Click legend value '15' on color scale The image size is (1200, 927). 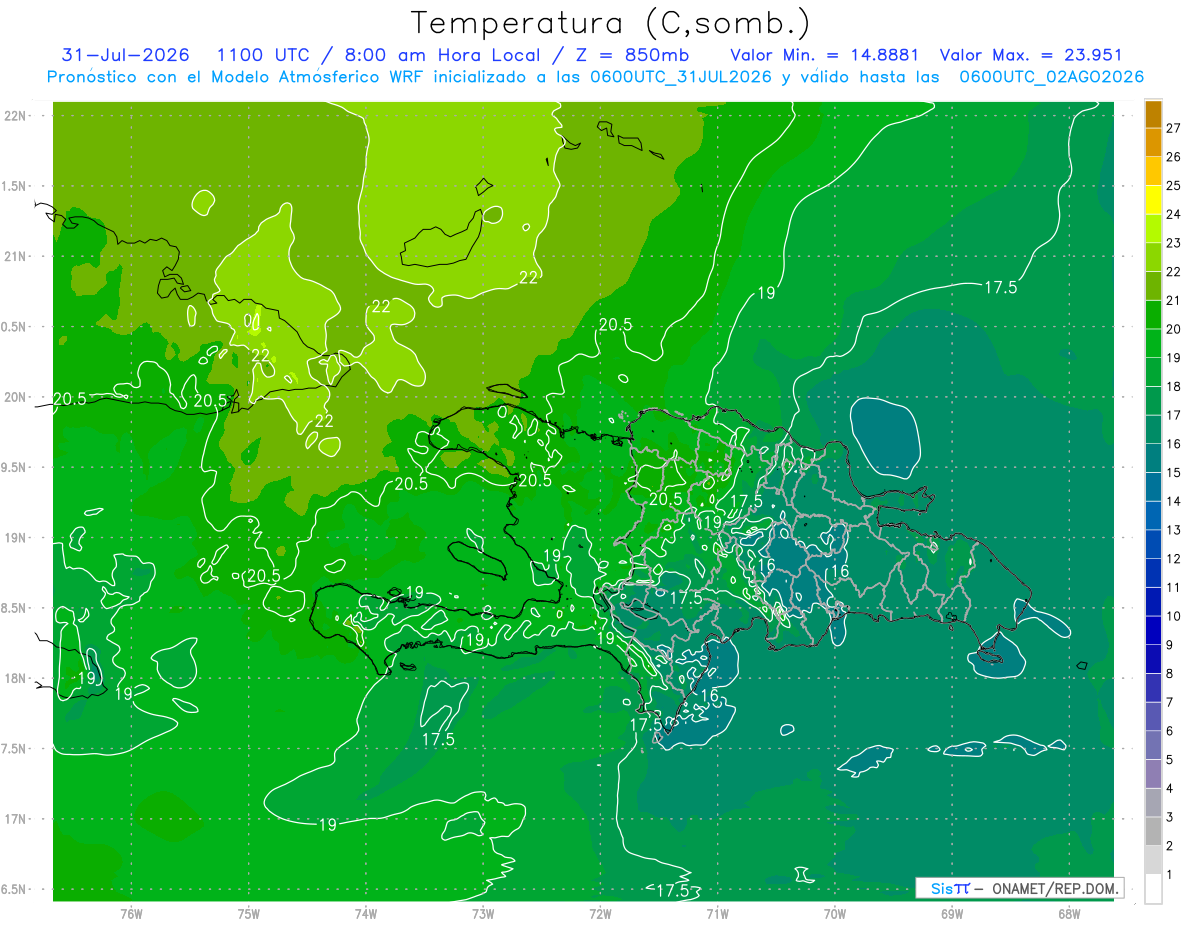click(1174, 473)
